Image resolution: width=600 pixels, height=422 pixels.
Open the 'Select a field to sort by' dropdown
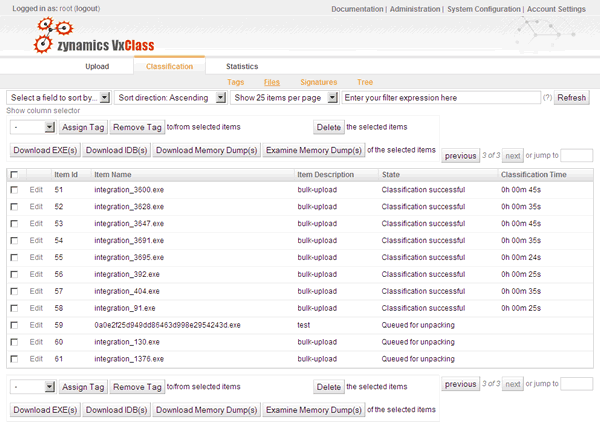(58, 98)
